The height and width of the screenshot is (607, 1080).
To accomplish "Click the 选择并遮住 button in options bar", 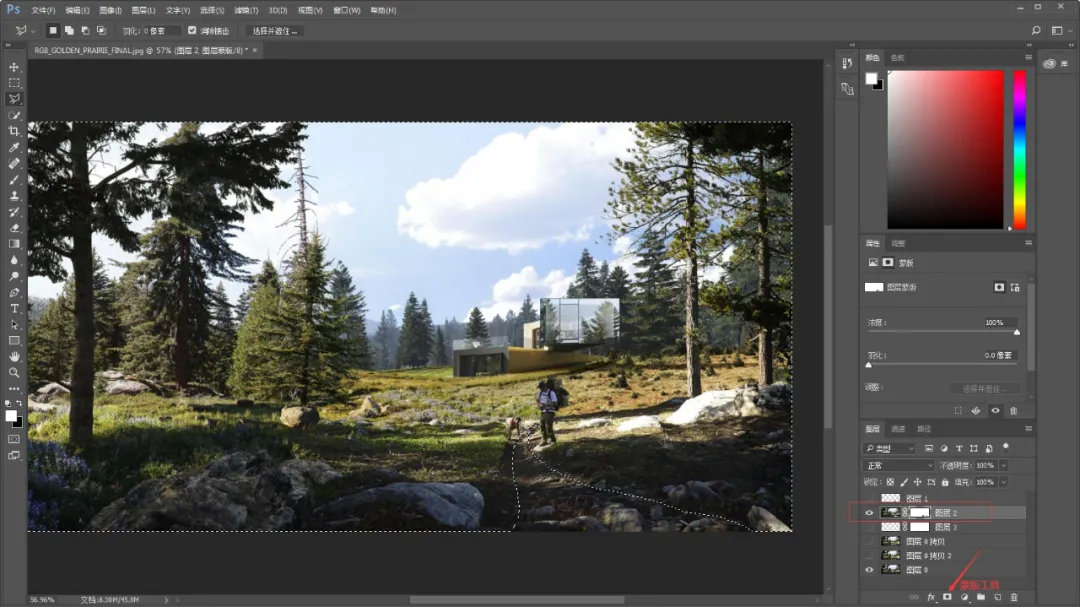I will coord(274,31).
